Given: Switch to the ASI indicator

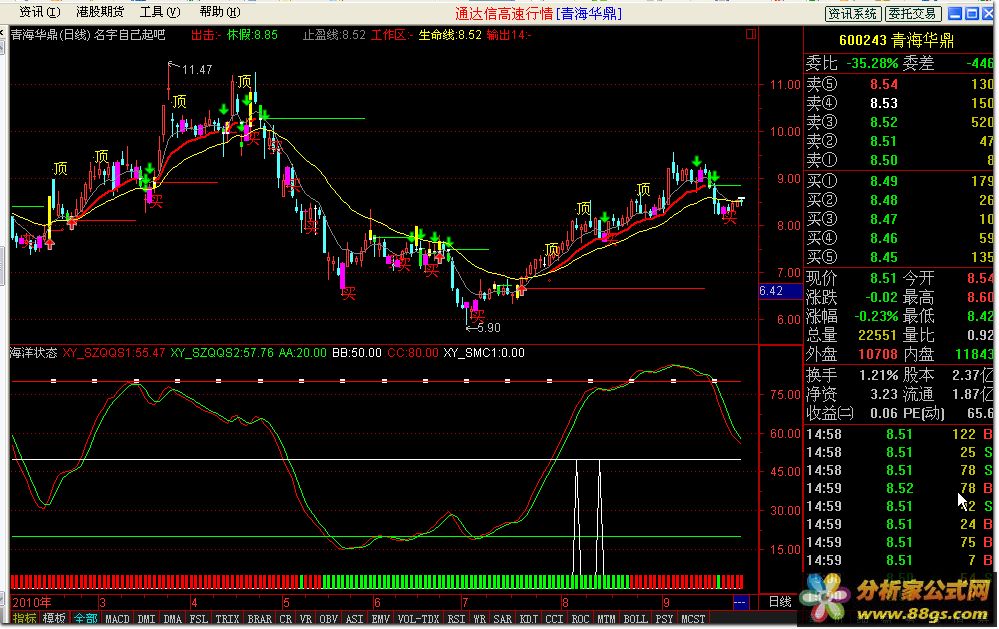Looking at the screenshot, I should click(x=354, y=619).
